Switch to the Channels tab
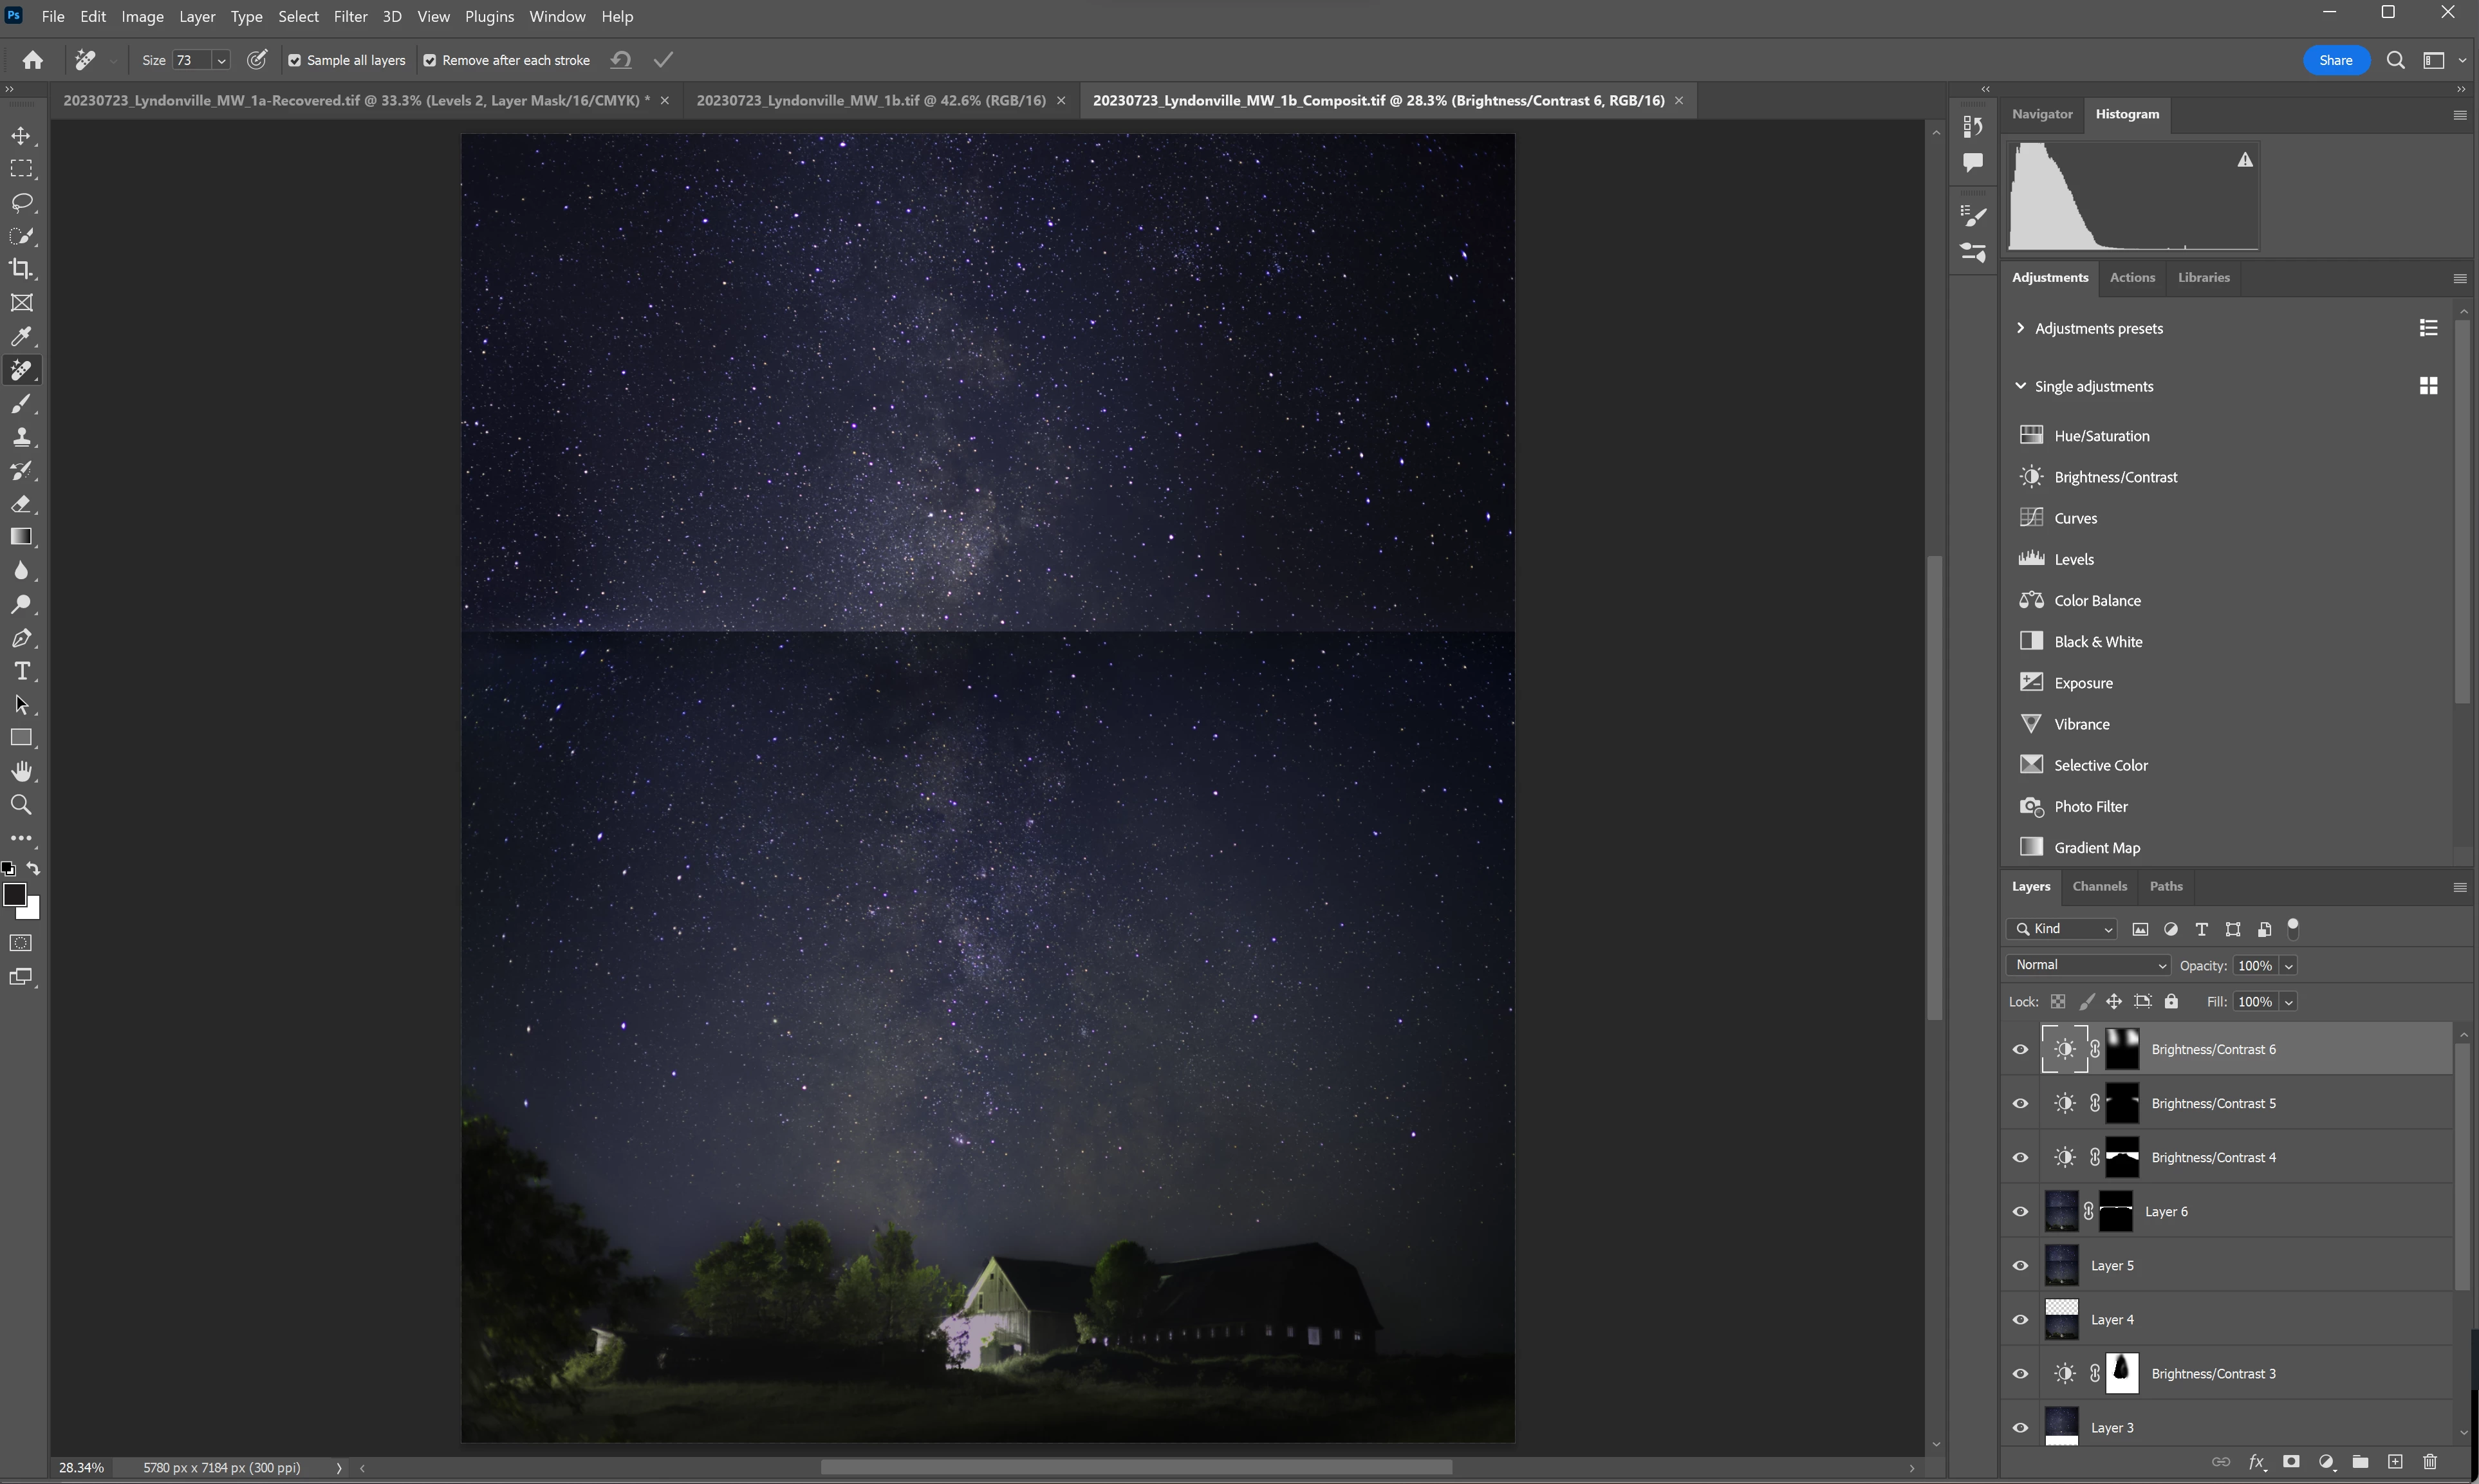 click(2099, 886)
